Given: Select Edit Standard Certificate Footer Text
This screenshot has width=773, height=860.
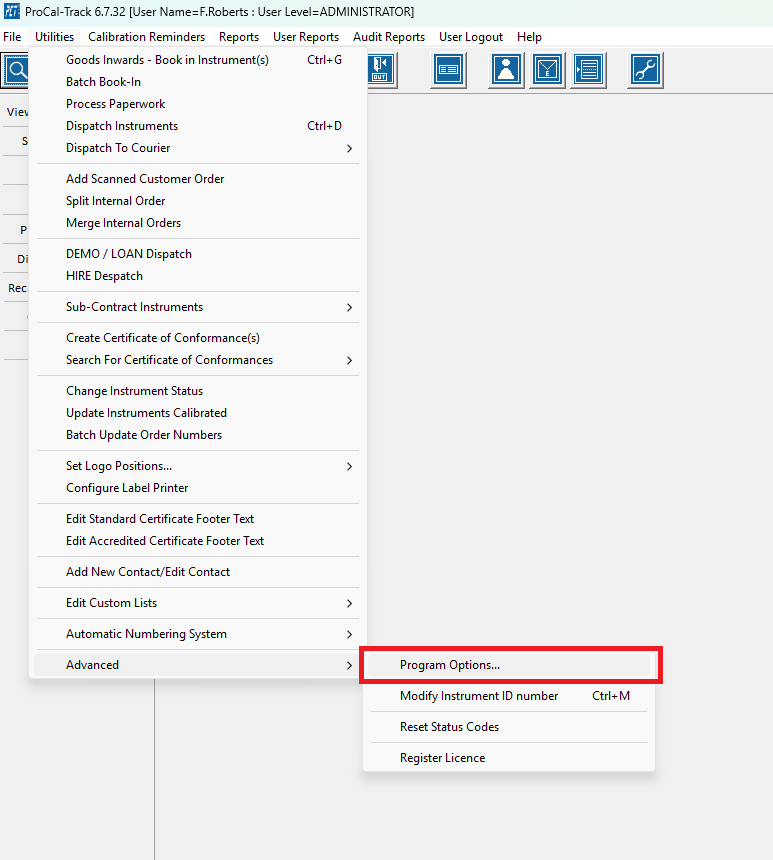Looking at the screenshot, I should [x=198, y=519].
